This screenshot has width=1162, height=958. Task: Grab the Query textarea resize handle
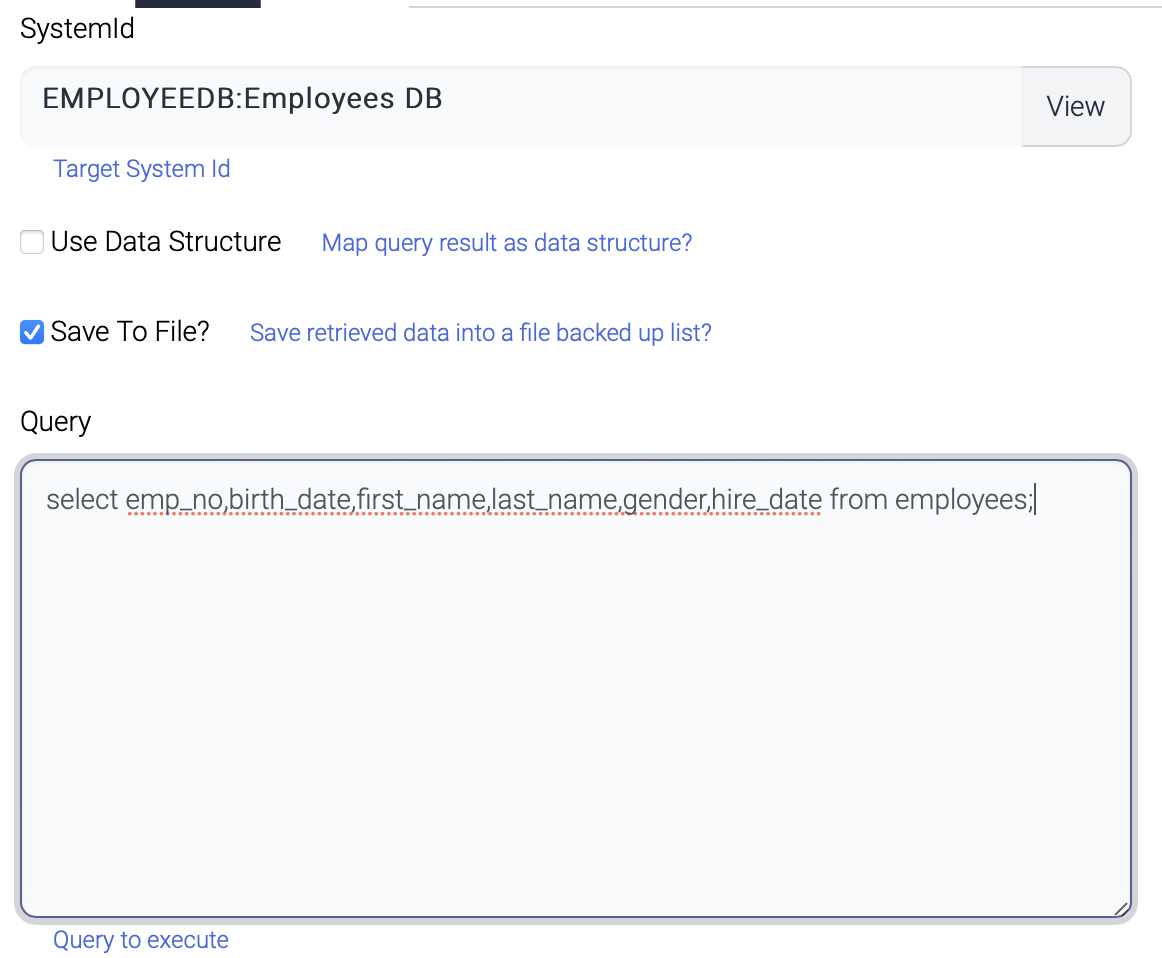(x=1120, y=908)
